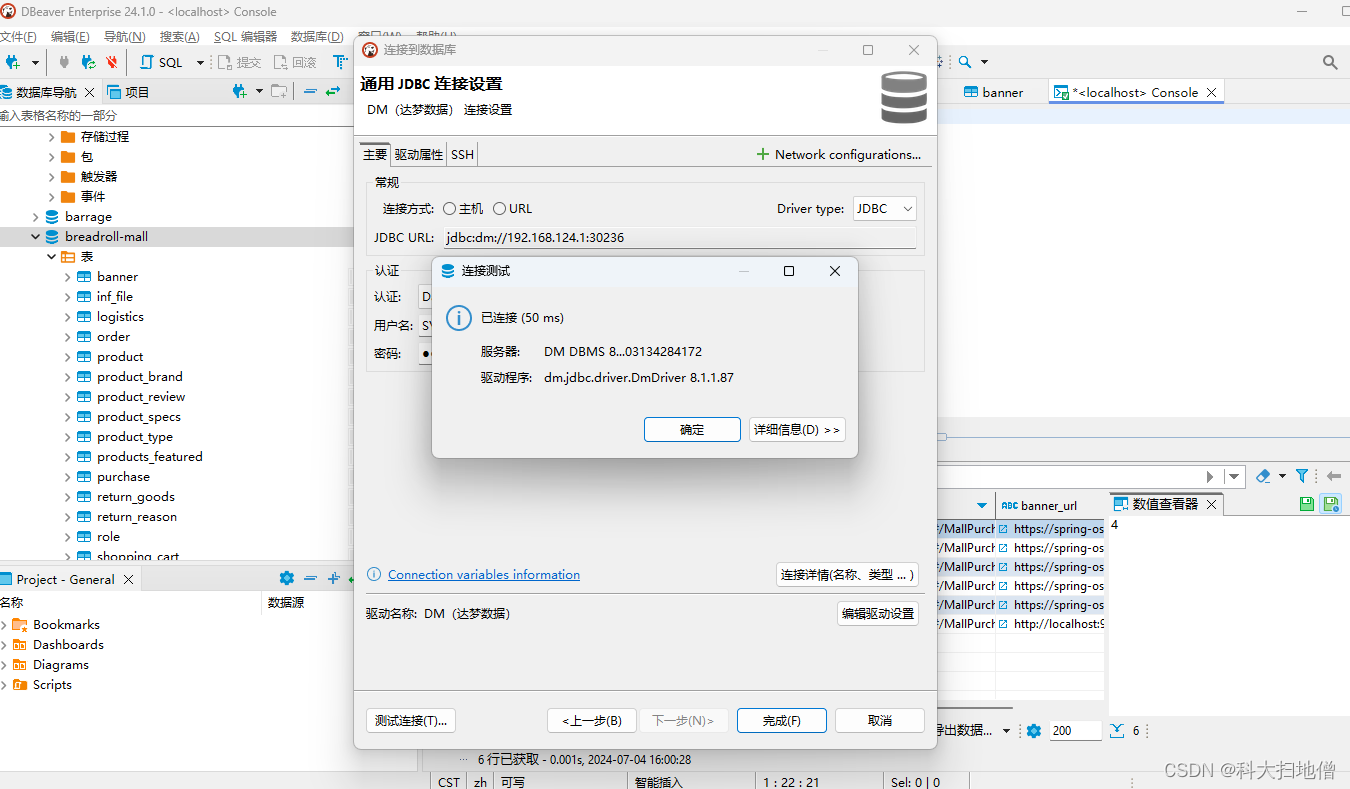Click the Project panel settings gear icon

pos(287,579)
